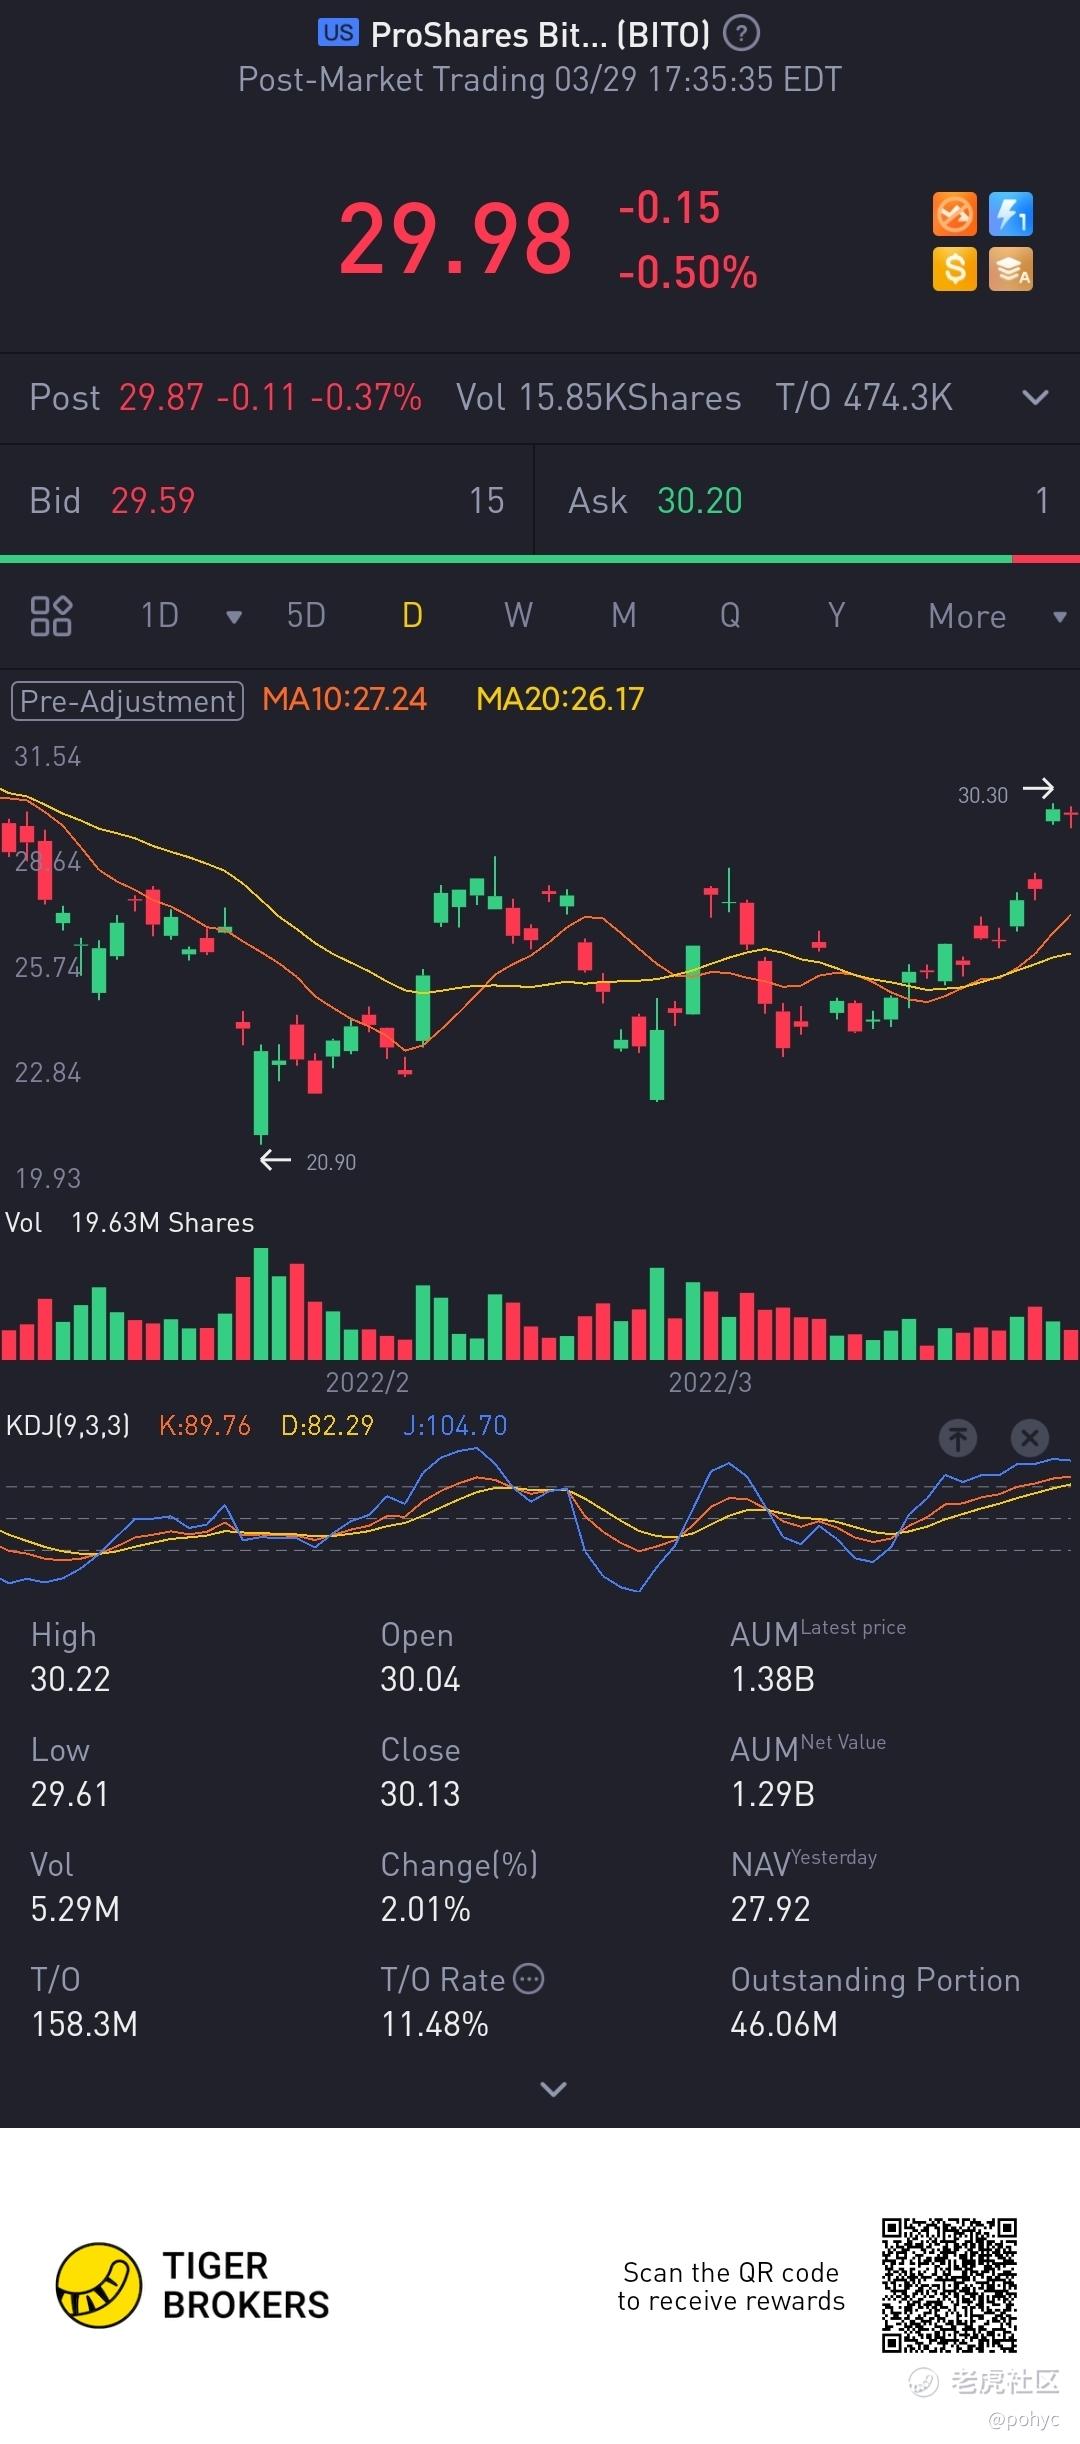Select the Y yearly chart tab

tap(836, 615)
